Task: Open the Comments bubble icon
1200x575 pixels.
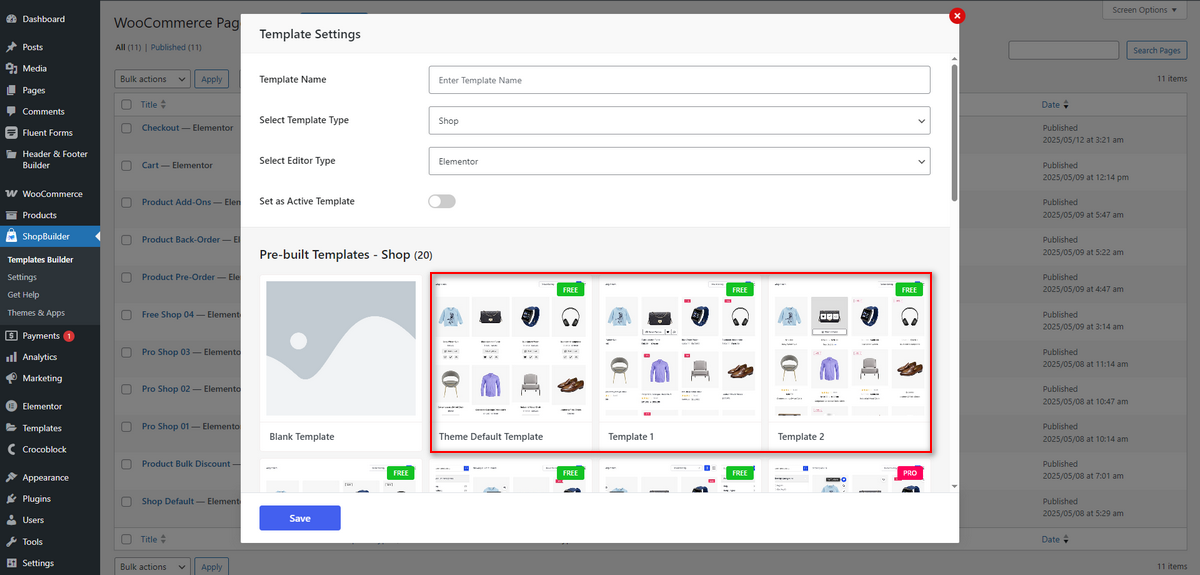Action: (x=11, y=112)
